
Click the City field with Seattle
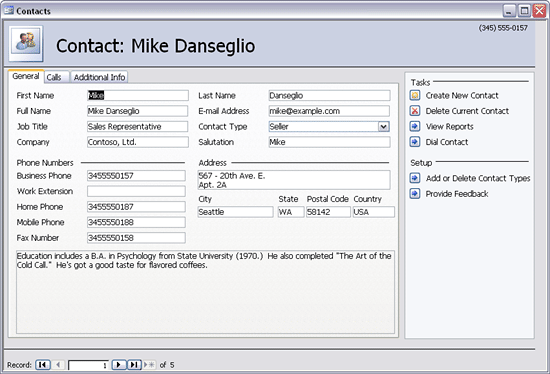(x=235, y=212)
